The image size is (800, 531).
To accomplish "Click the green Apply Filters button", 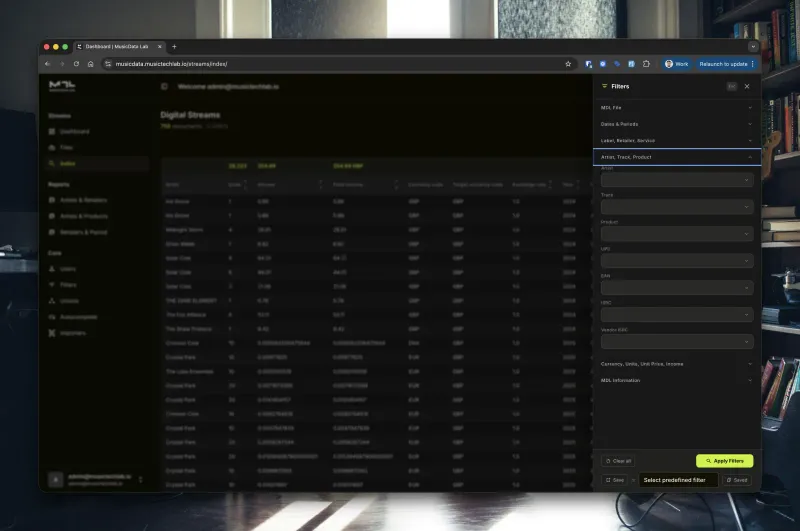I will point(724,461).
